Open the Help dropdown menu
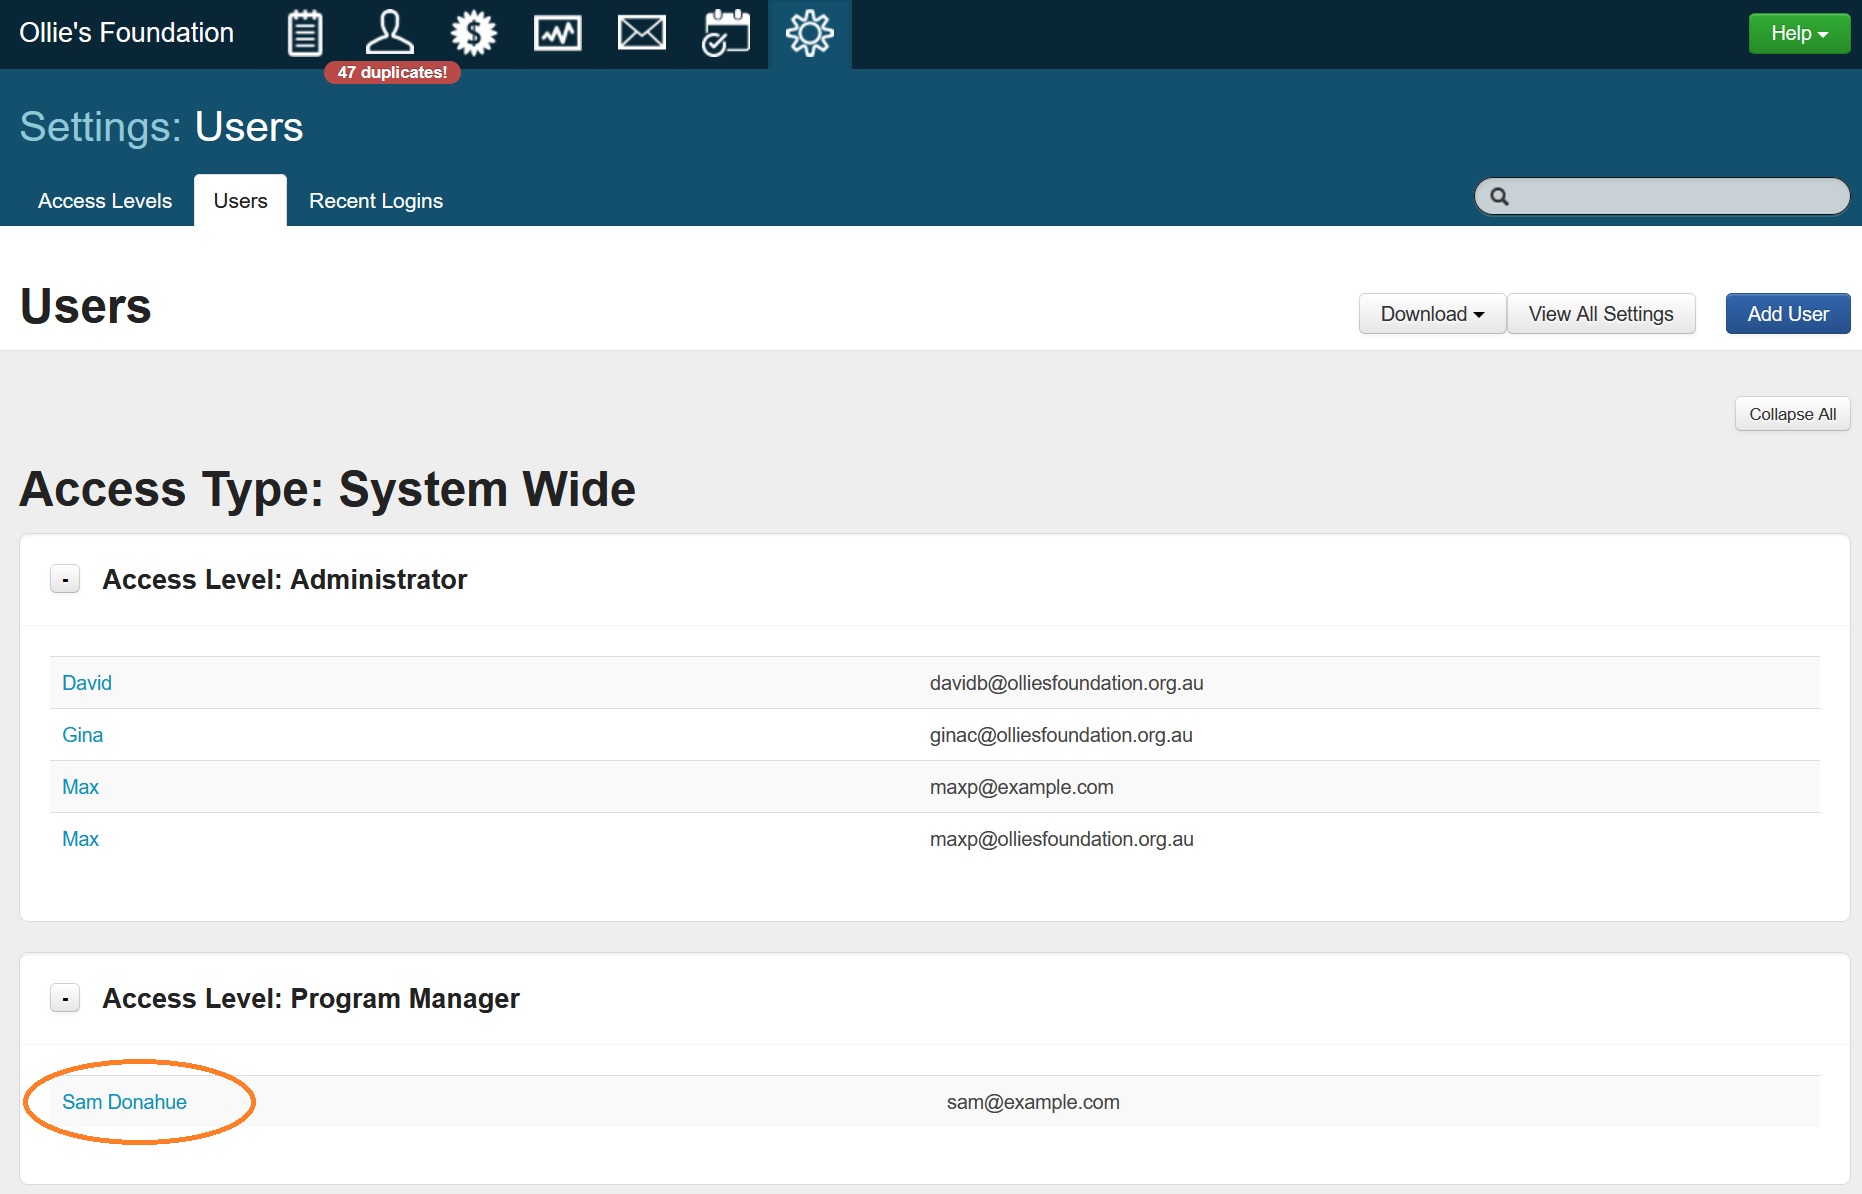1862x1194 pixels. click(1798, 34)
